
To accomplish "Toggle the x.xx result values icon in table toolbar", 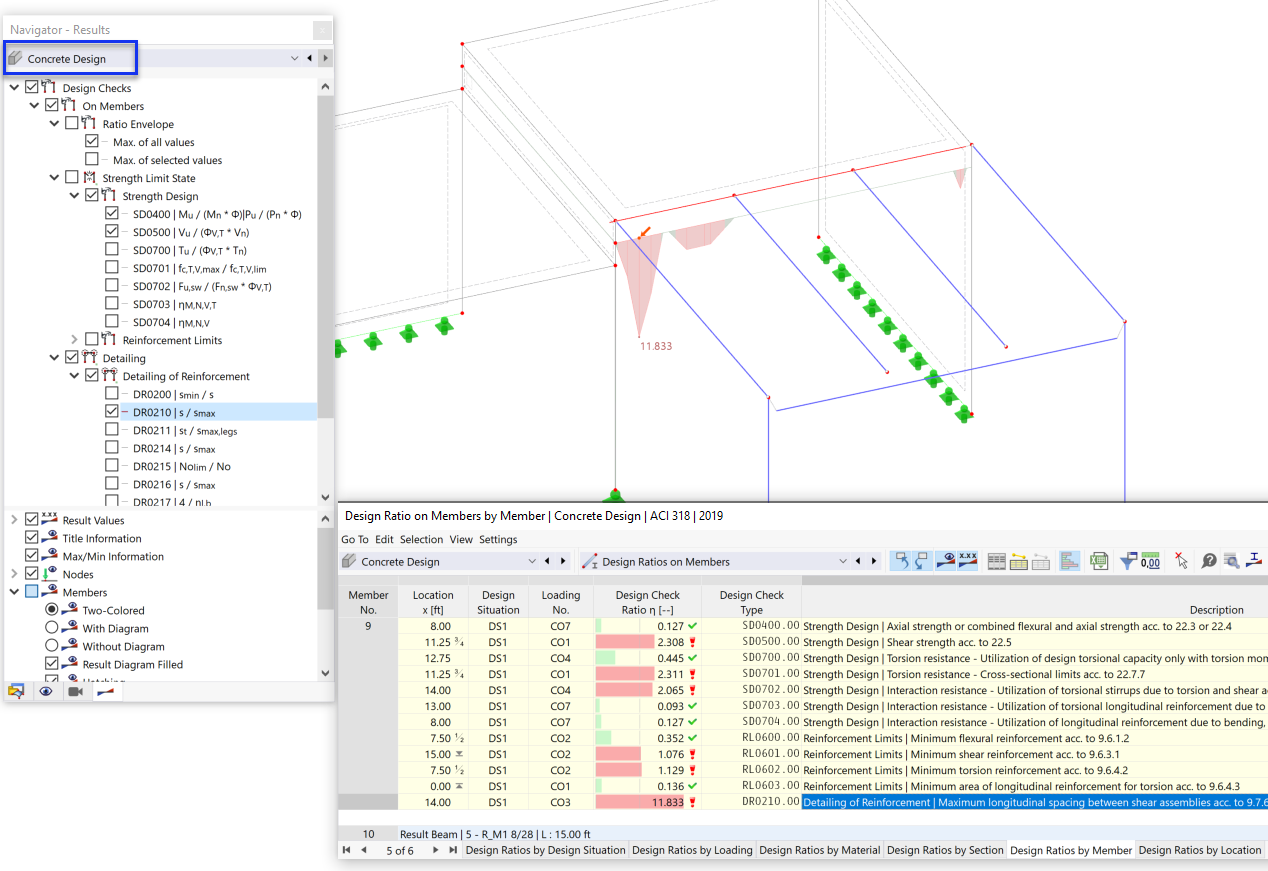I will (968, 561).
